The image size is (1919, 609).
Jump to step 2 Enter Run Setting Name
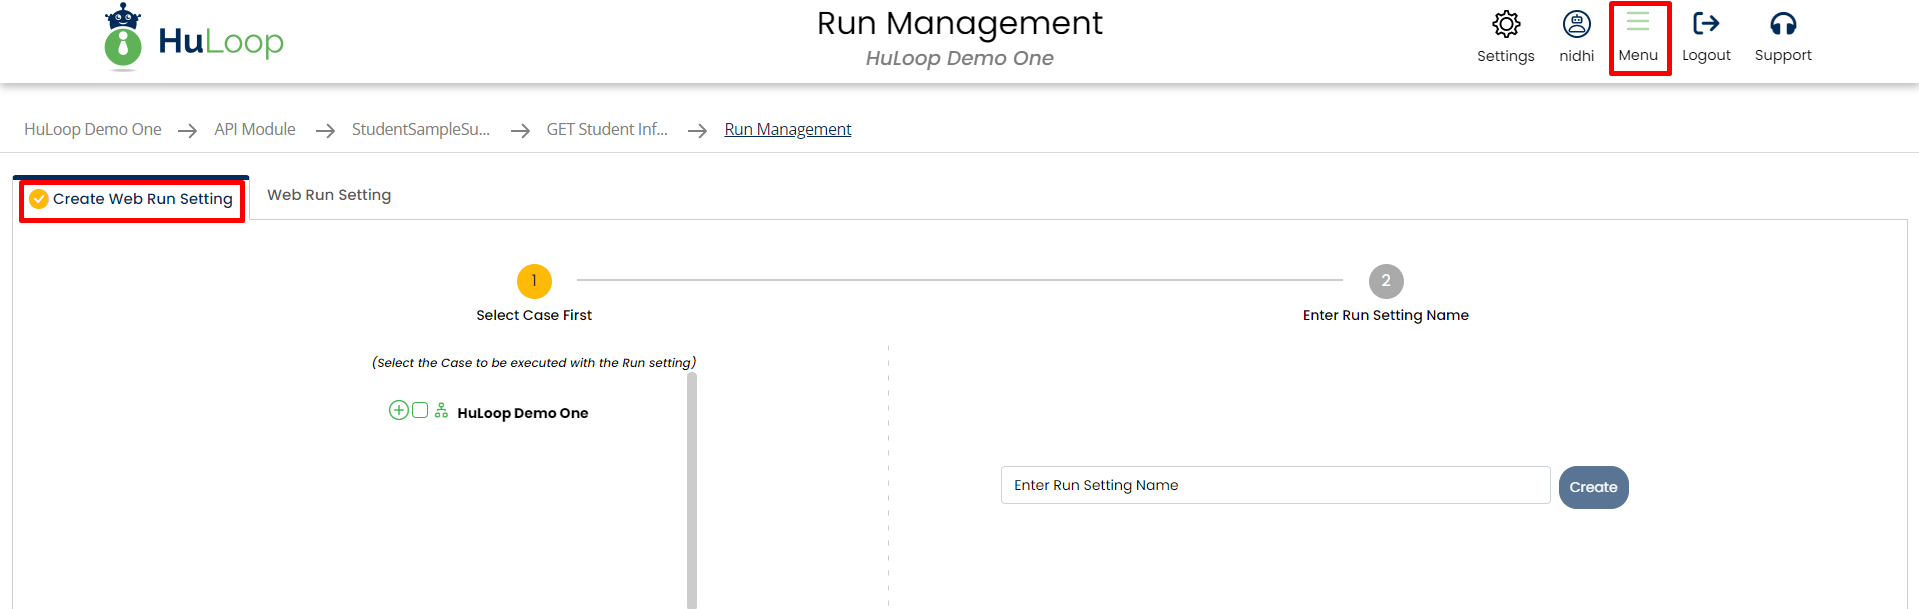[1385, 281]
